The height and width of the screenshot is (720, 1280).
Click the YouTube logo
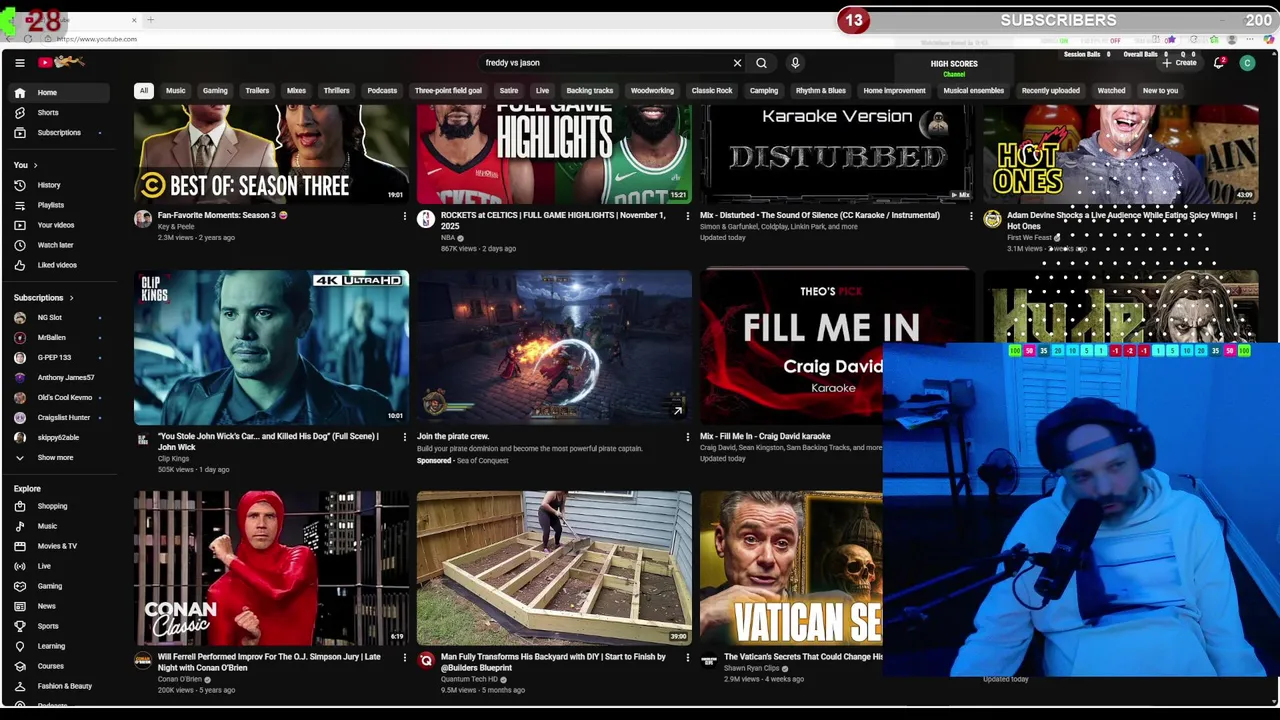tap(62, 63)
